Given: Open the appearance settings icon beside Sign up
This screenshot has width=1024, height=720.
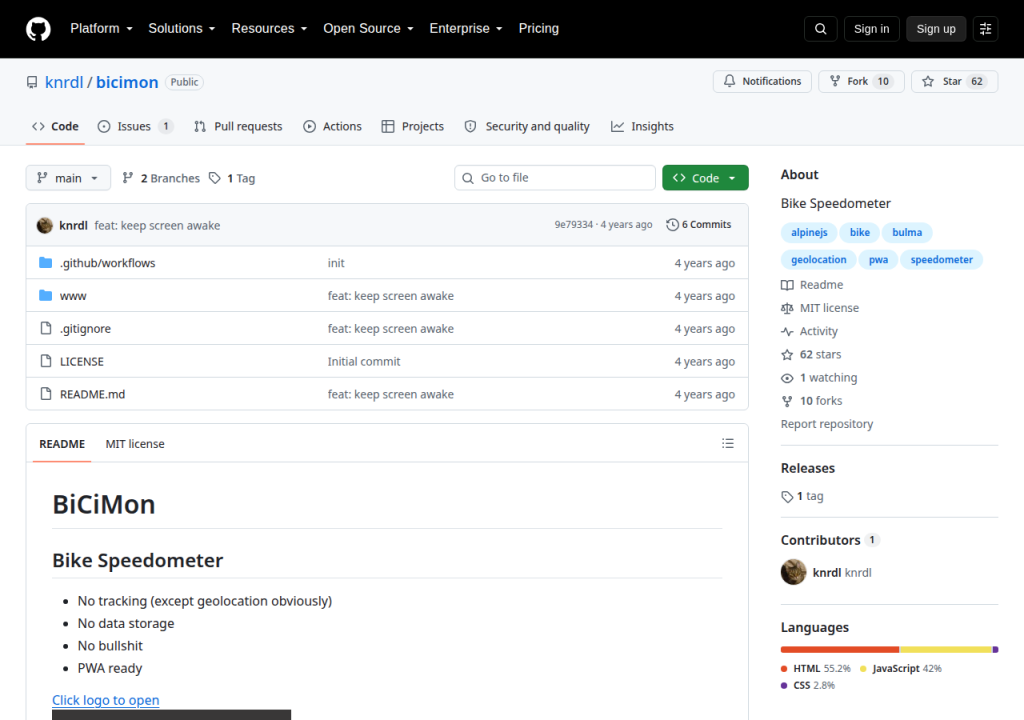Looking at the screenshot, I should click(x=985, y=29).
